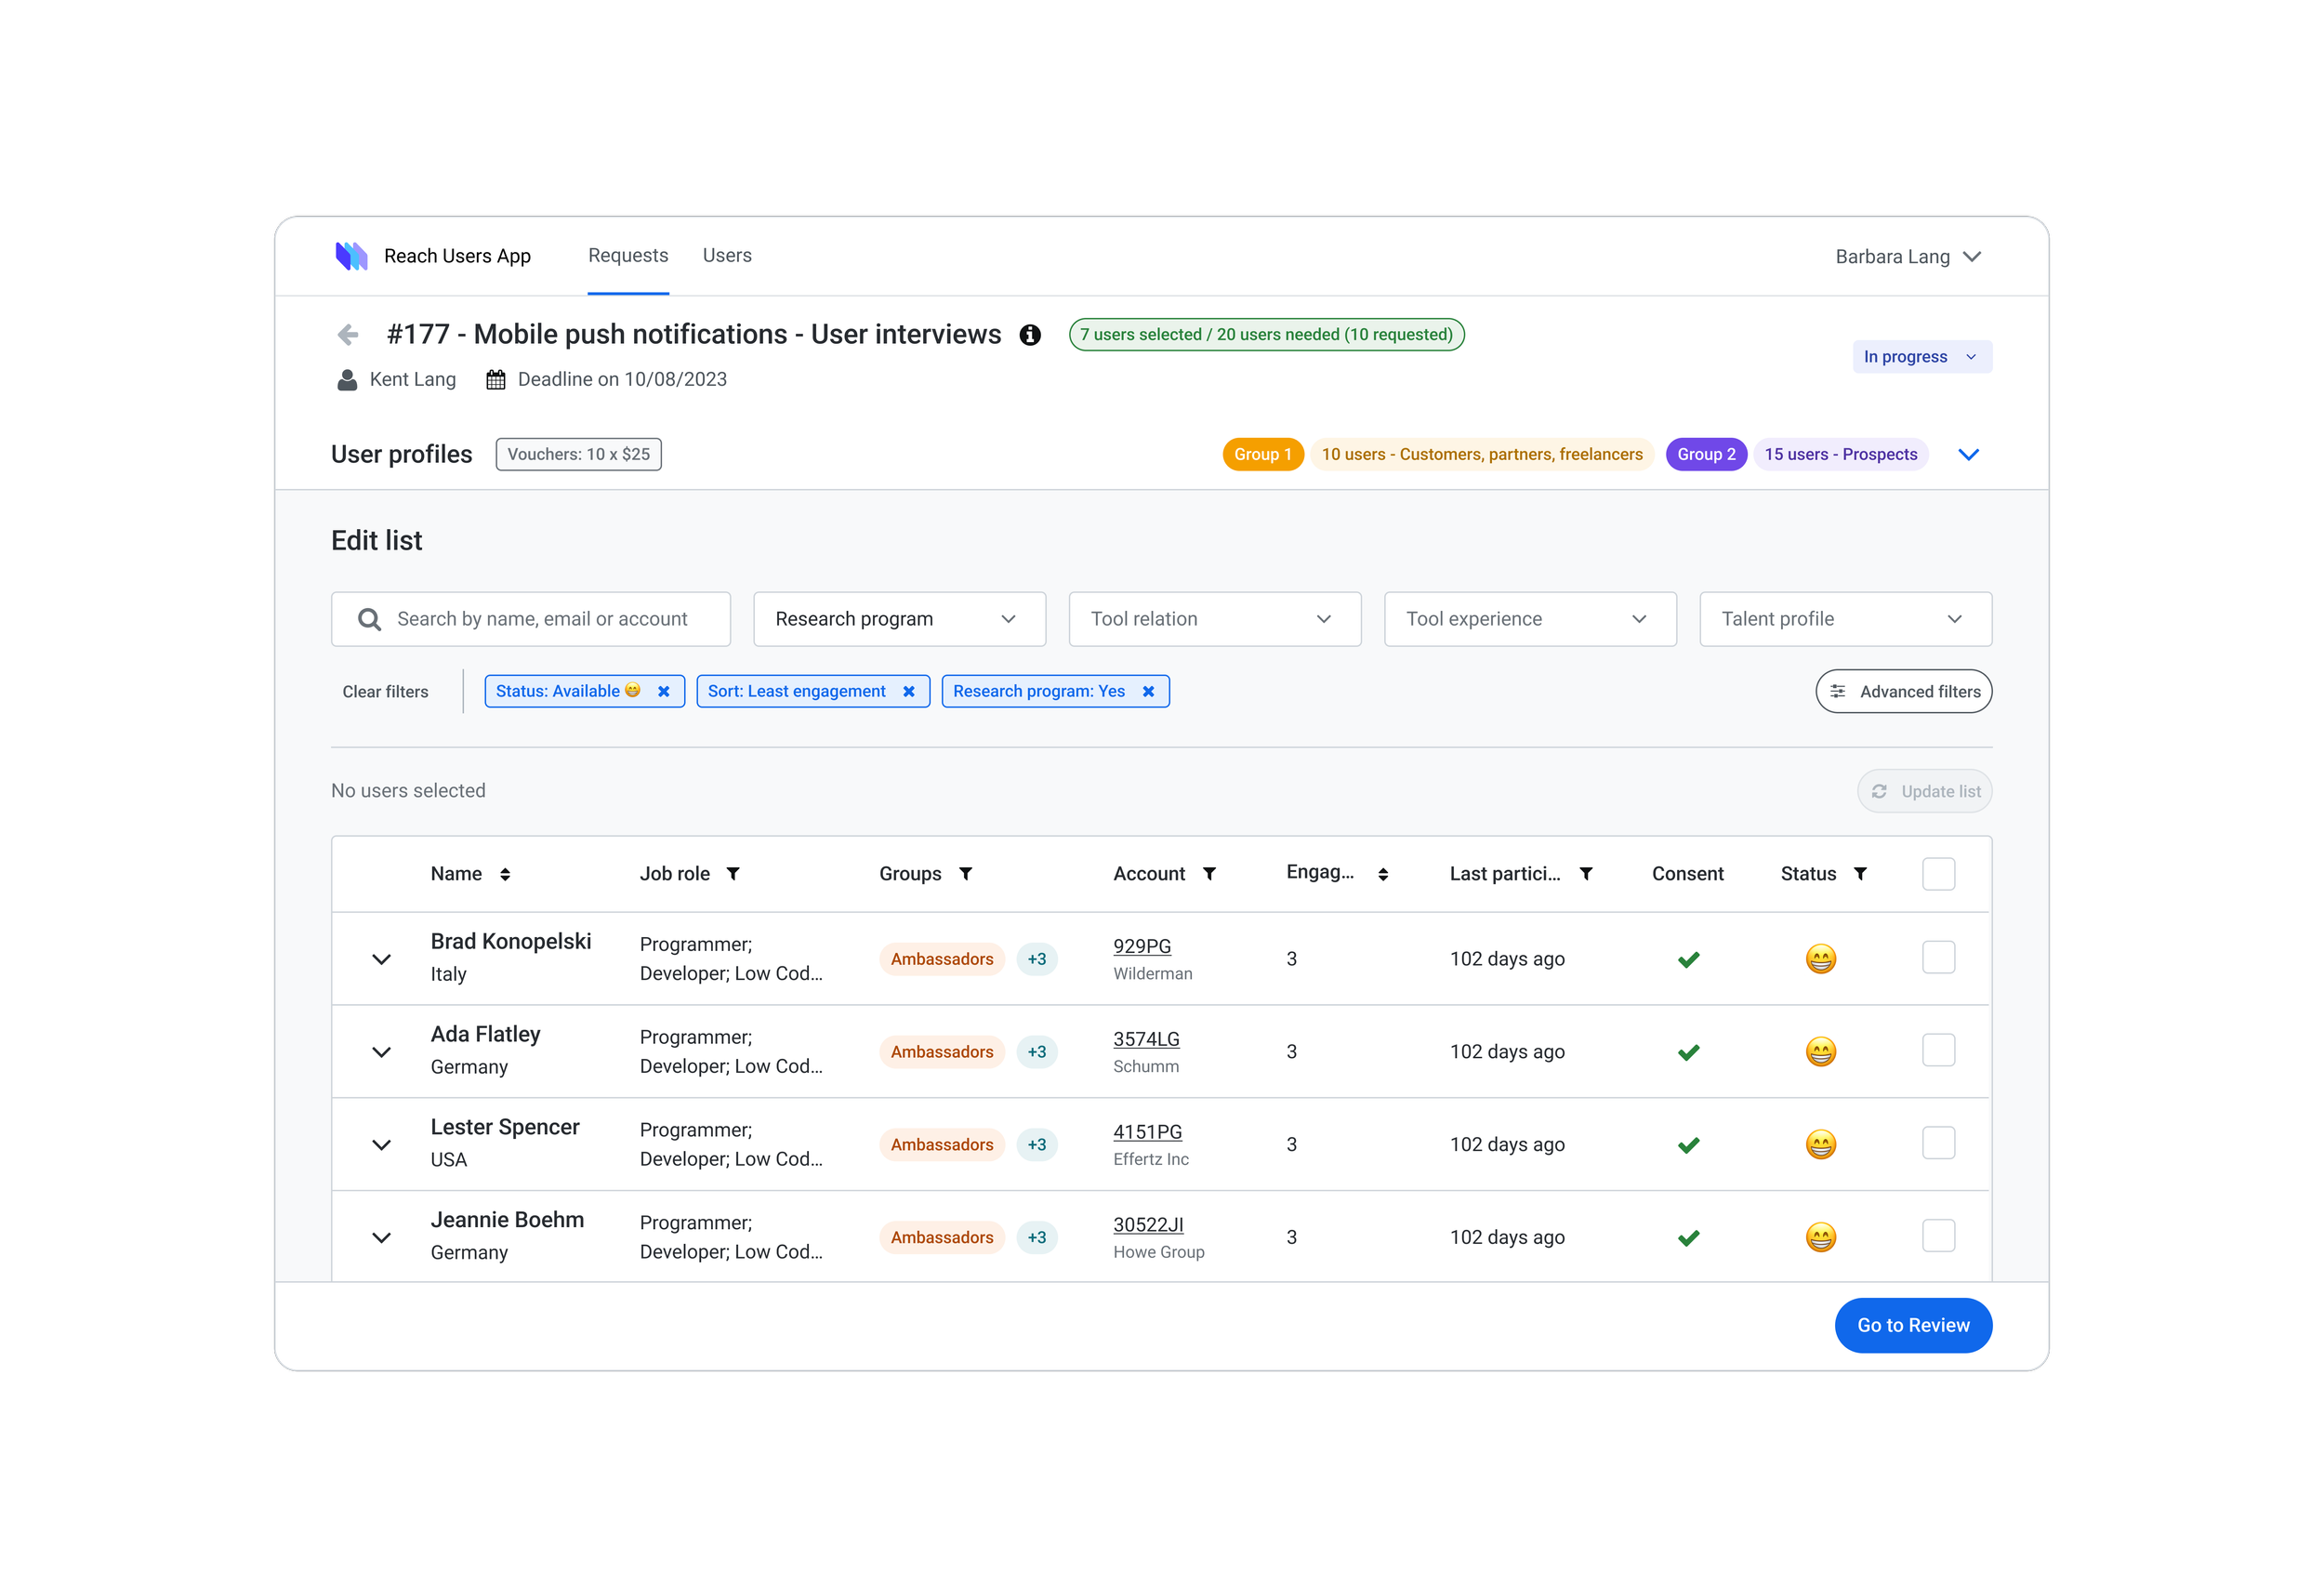Open the In progress status dropdown
Screen dimensions: 2324x1586
pos(1921,357)
